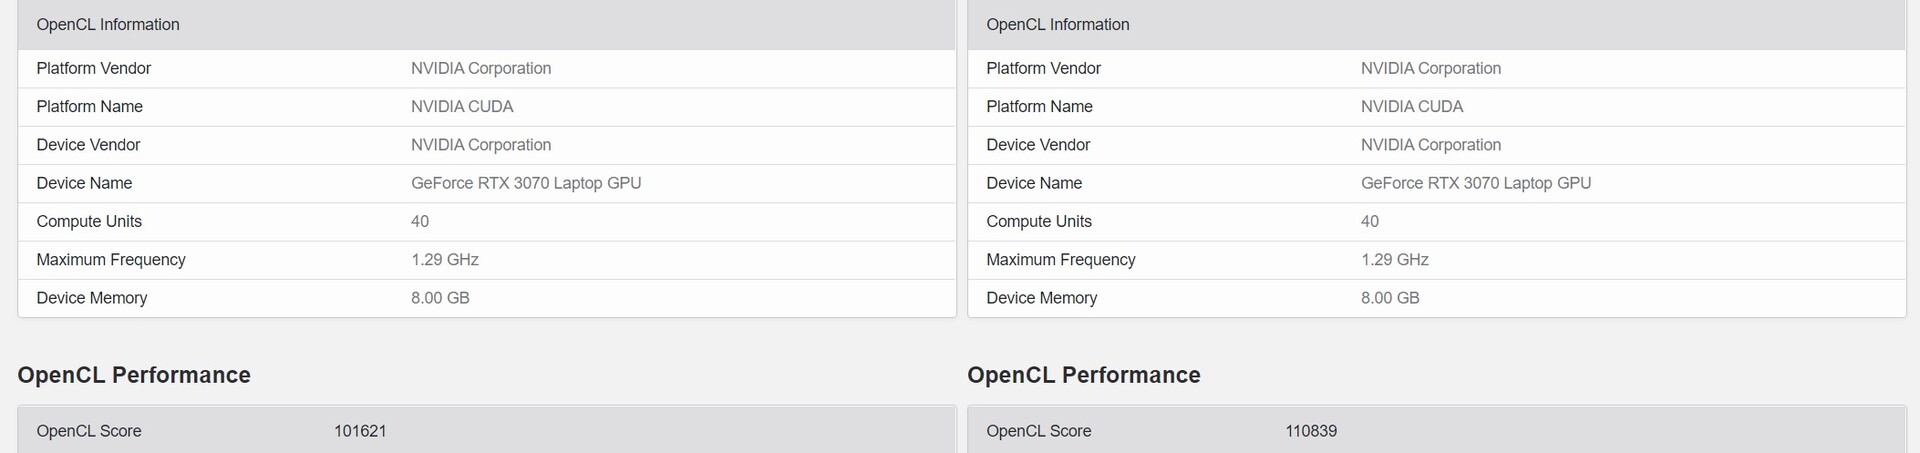Click GeForce RTX 3070 Laptop GPU in right table
Image resolution: width=1920 pixels, height=453 pixels.
click(x=1475, y=183)
